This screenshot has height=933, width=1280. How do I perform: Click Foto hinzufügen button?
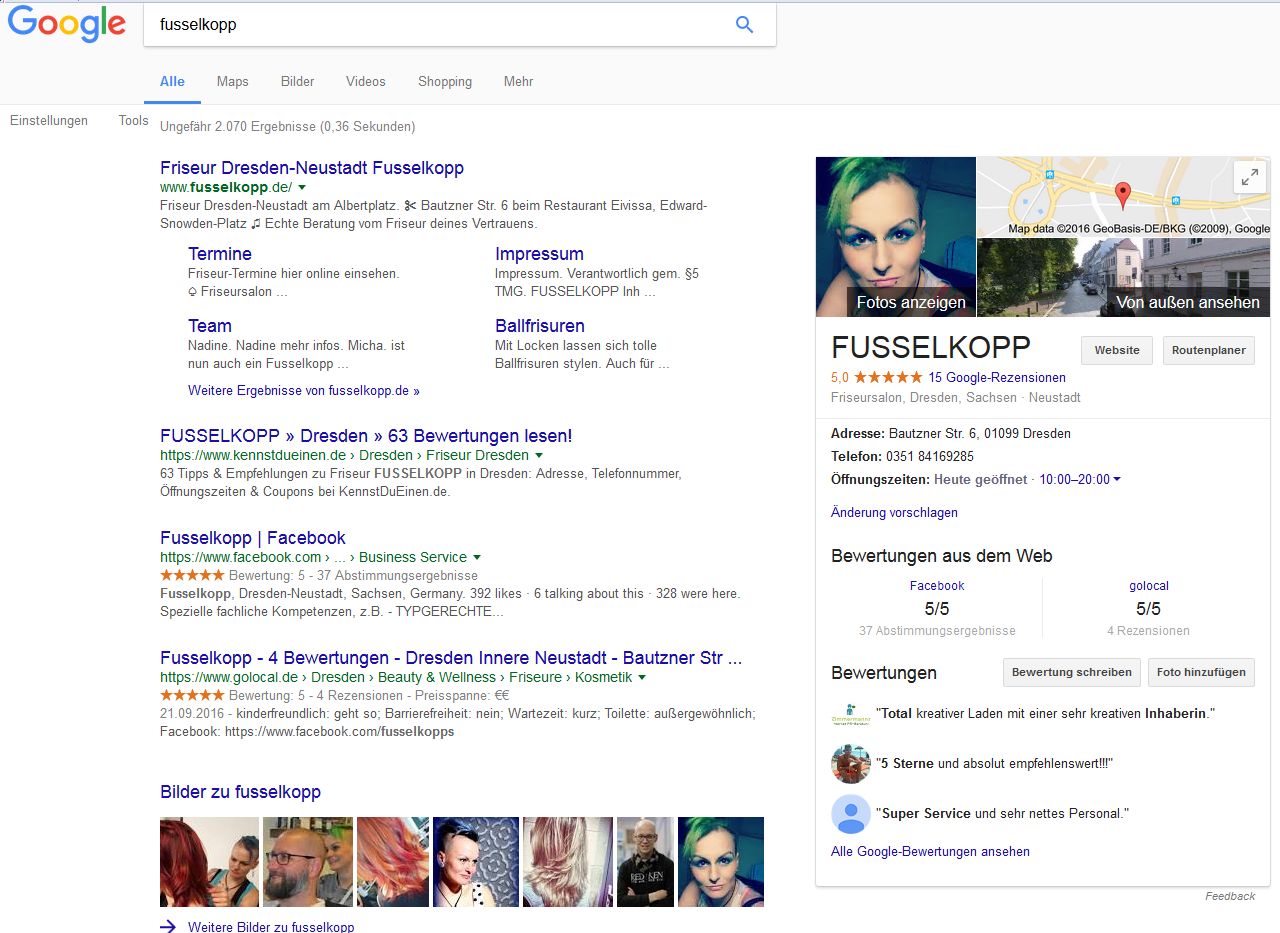1201,672
